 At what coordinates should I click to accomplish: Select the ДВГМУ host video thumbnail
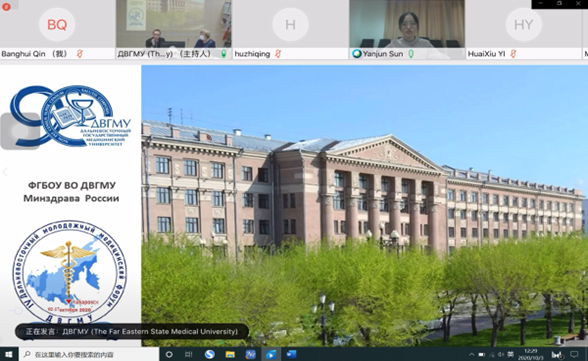[174, 24]
